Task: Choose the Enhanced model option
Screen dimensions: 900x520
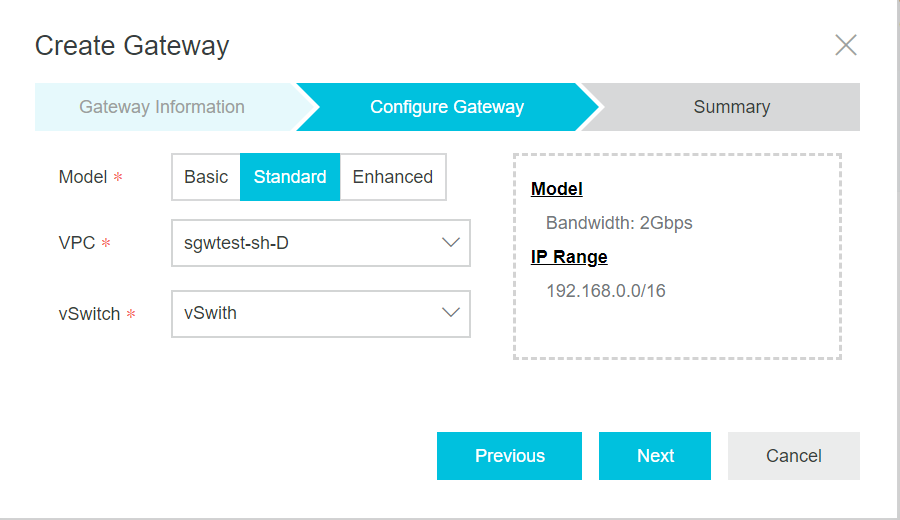Action: click(393, 177)
